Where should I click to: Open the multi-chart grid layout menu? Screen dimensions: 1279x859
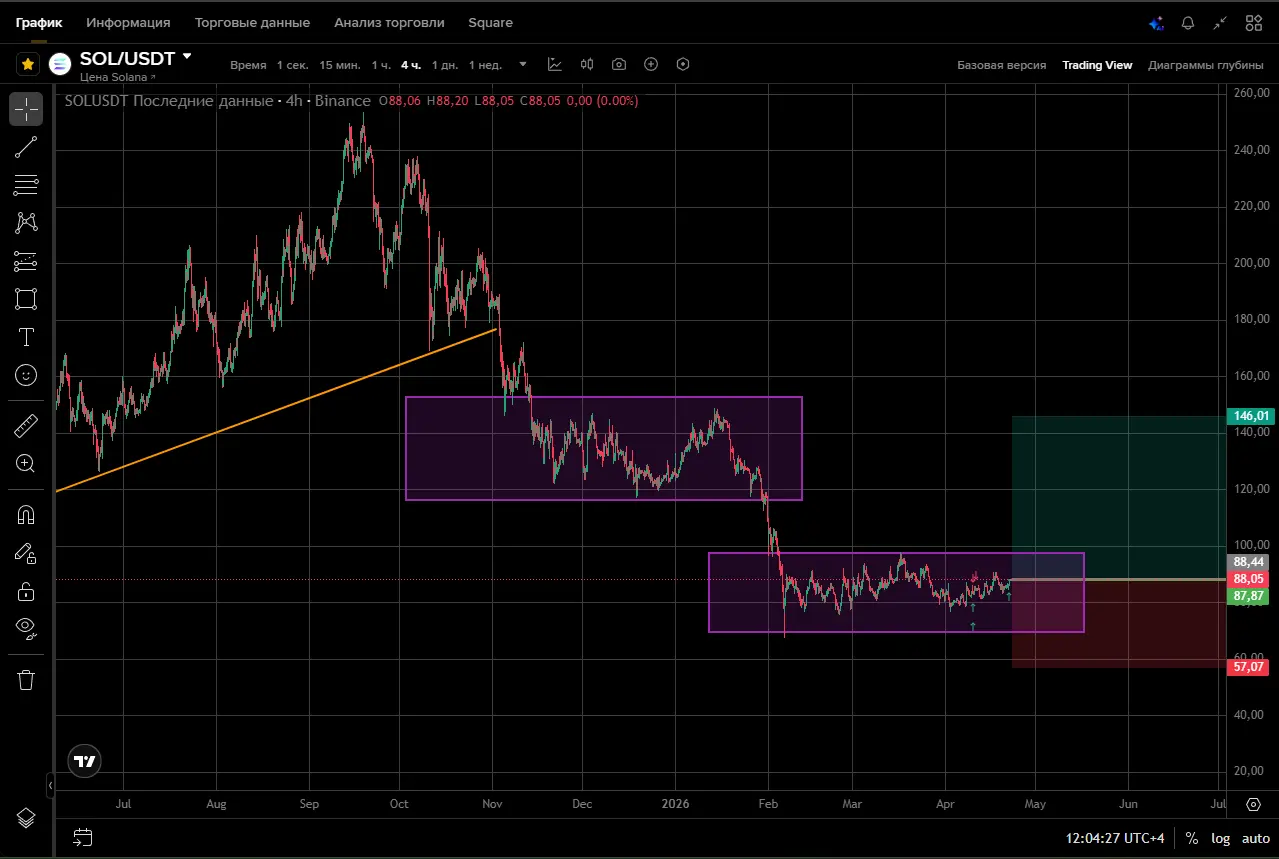coord(1253,23)
